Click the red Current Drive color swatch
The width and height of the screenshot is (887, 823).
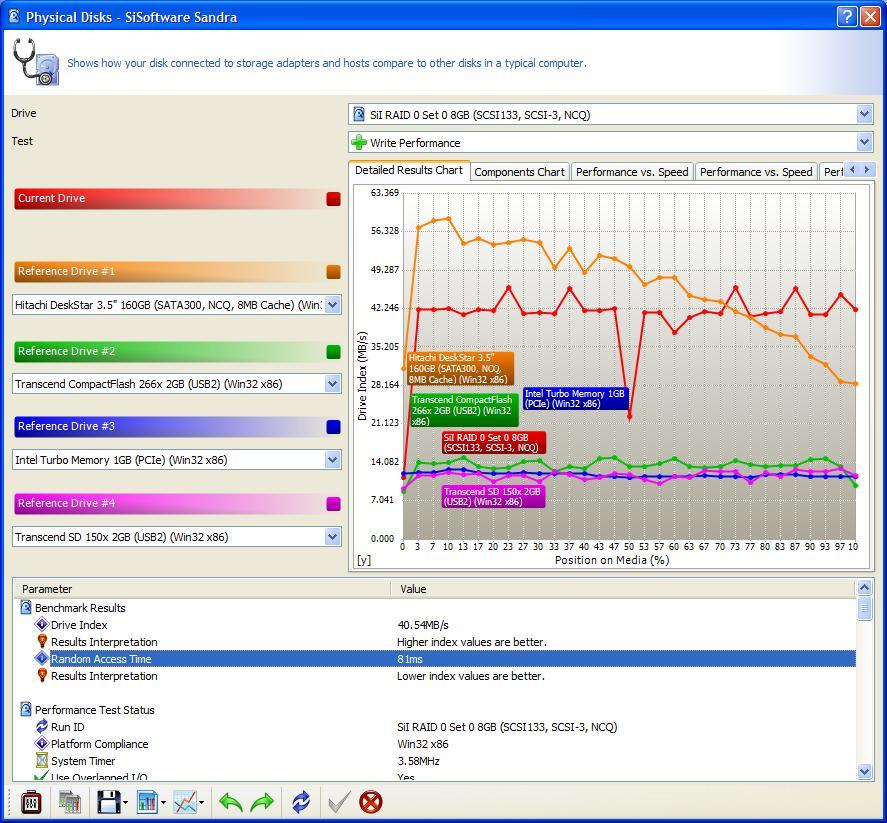pos(333,199)
